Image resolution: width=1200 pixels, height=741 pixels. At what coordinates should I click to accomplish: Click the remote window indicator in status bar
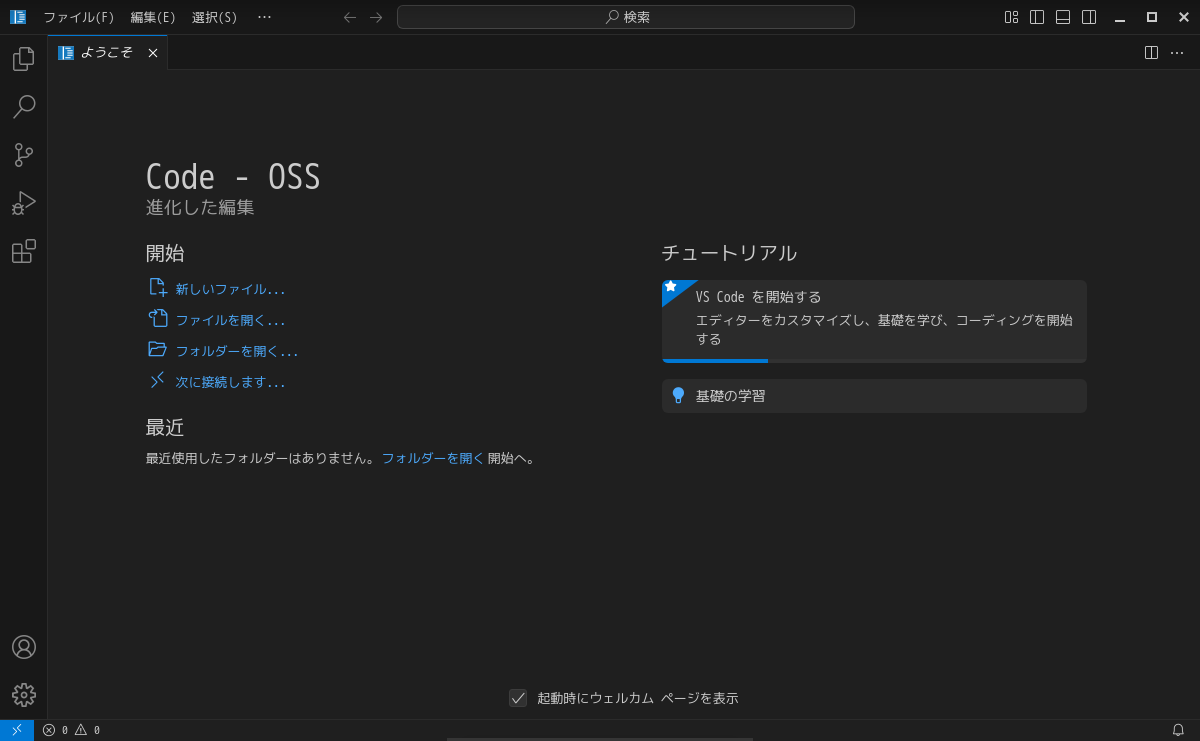(x=17, y=730)
